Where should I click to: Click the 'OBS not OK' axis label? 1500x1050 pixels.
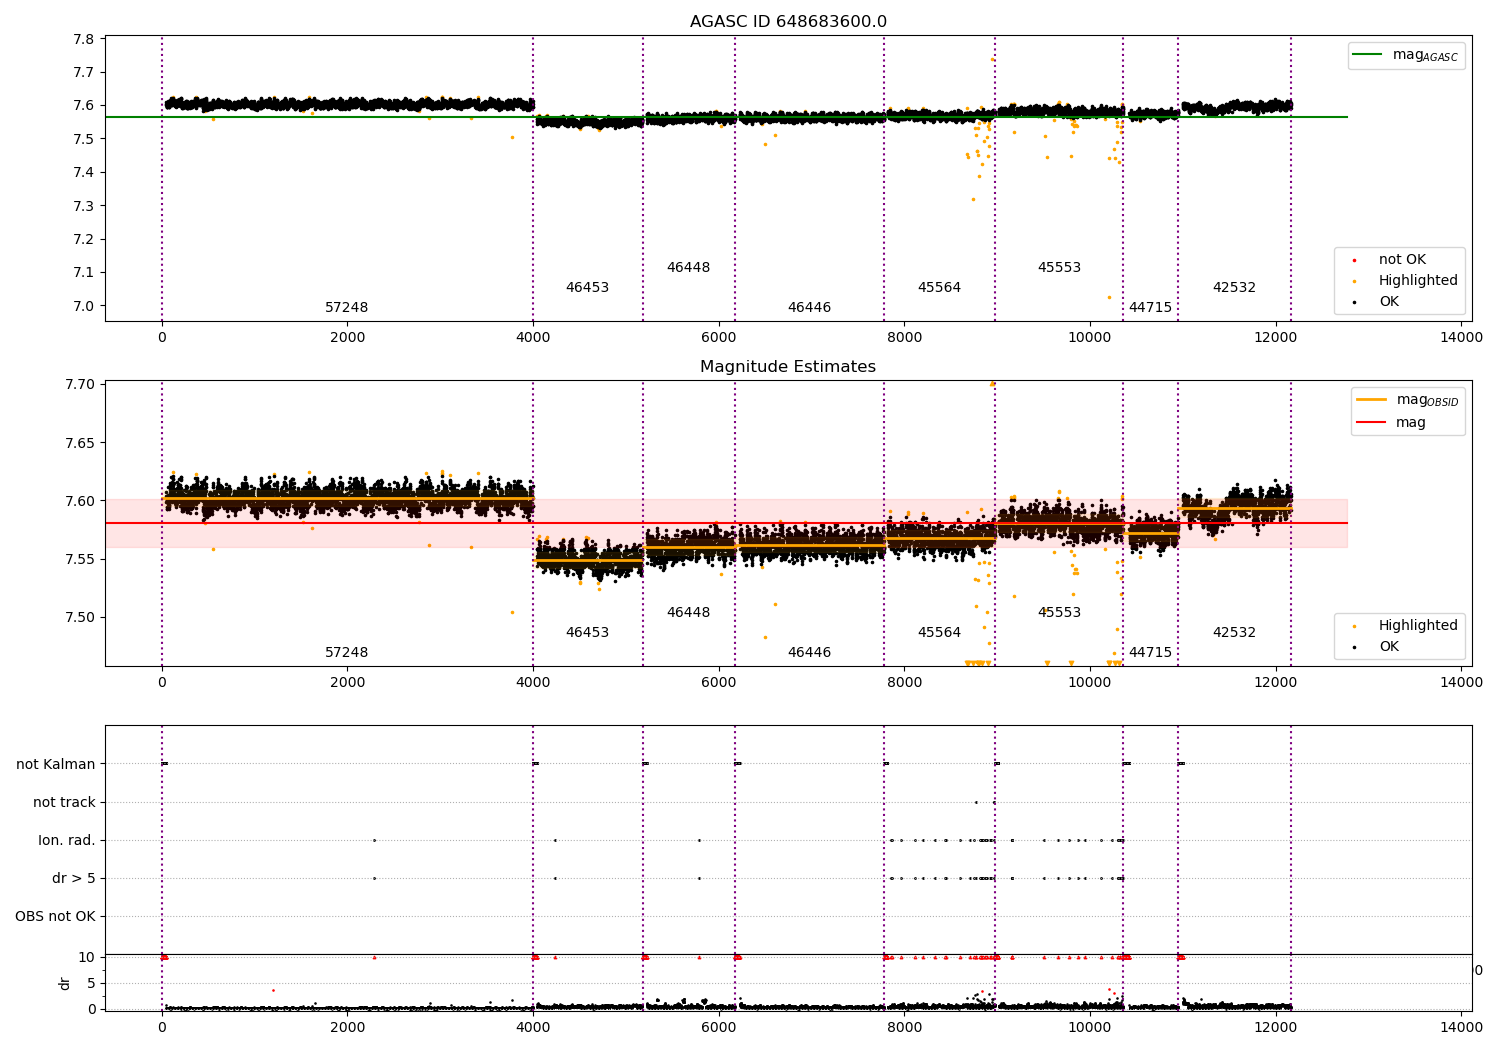(x=55, y=917)
